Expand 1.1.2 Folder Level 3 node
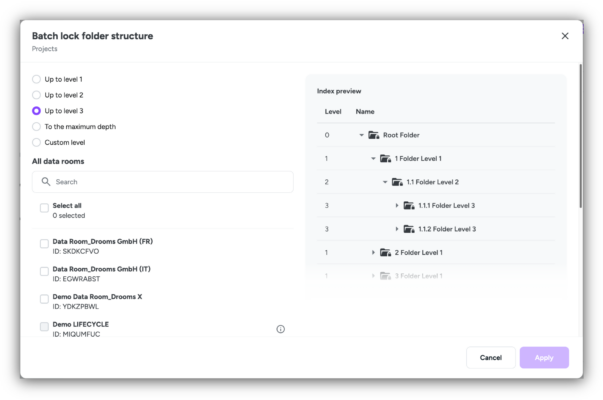Image resolution: width=603 pixels, height=400 pixels. point(396,229)
